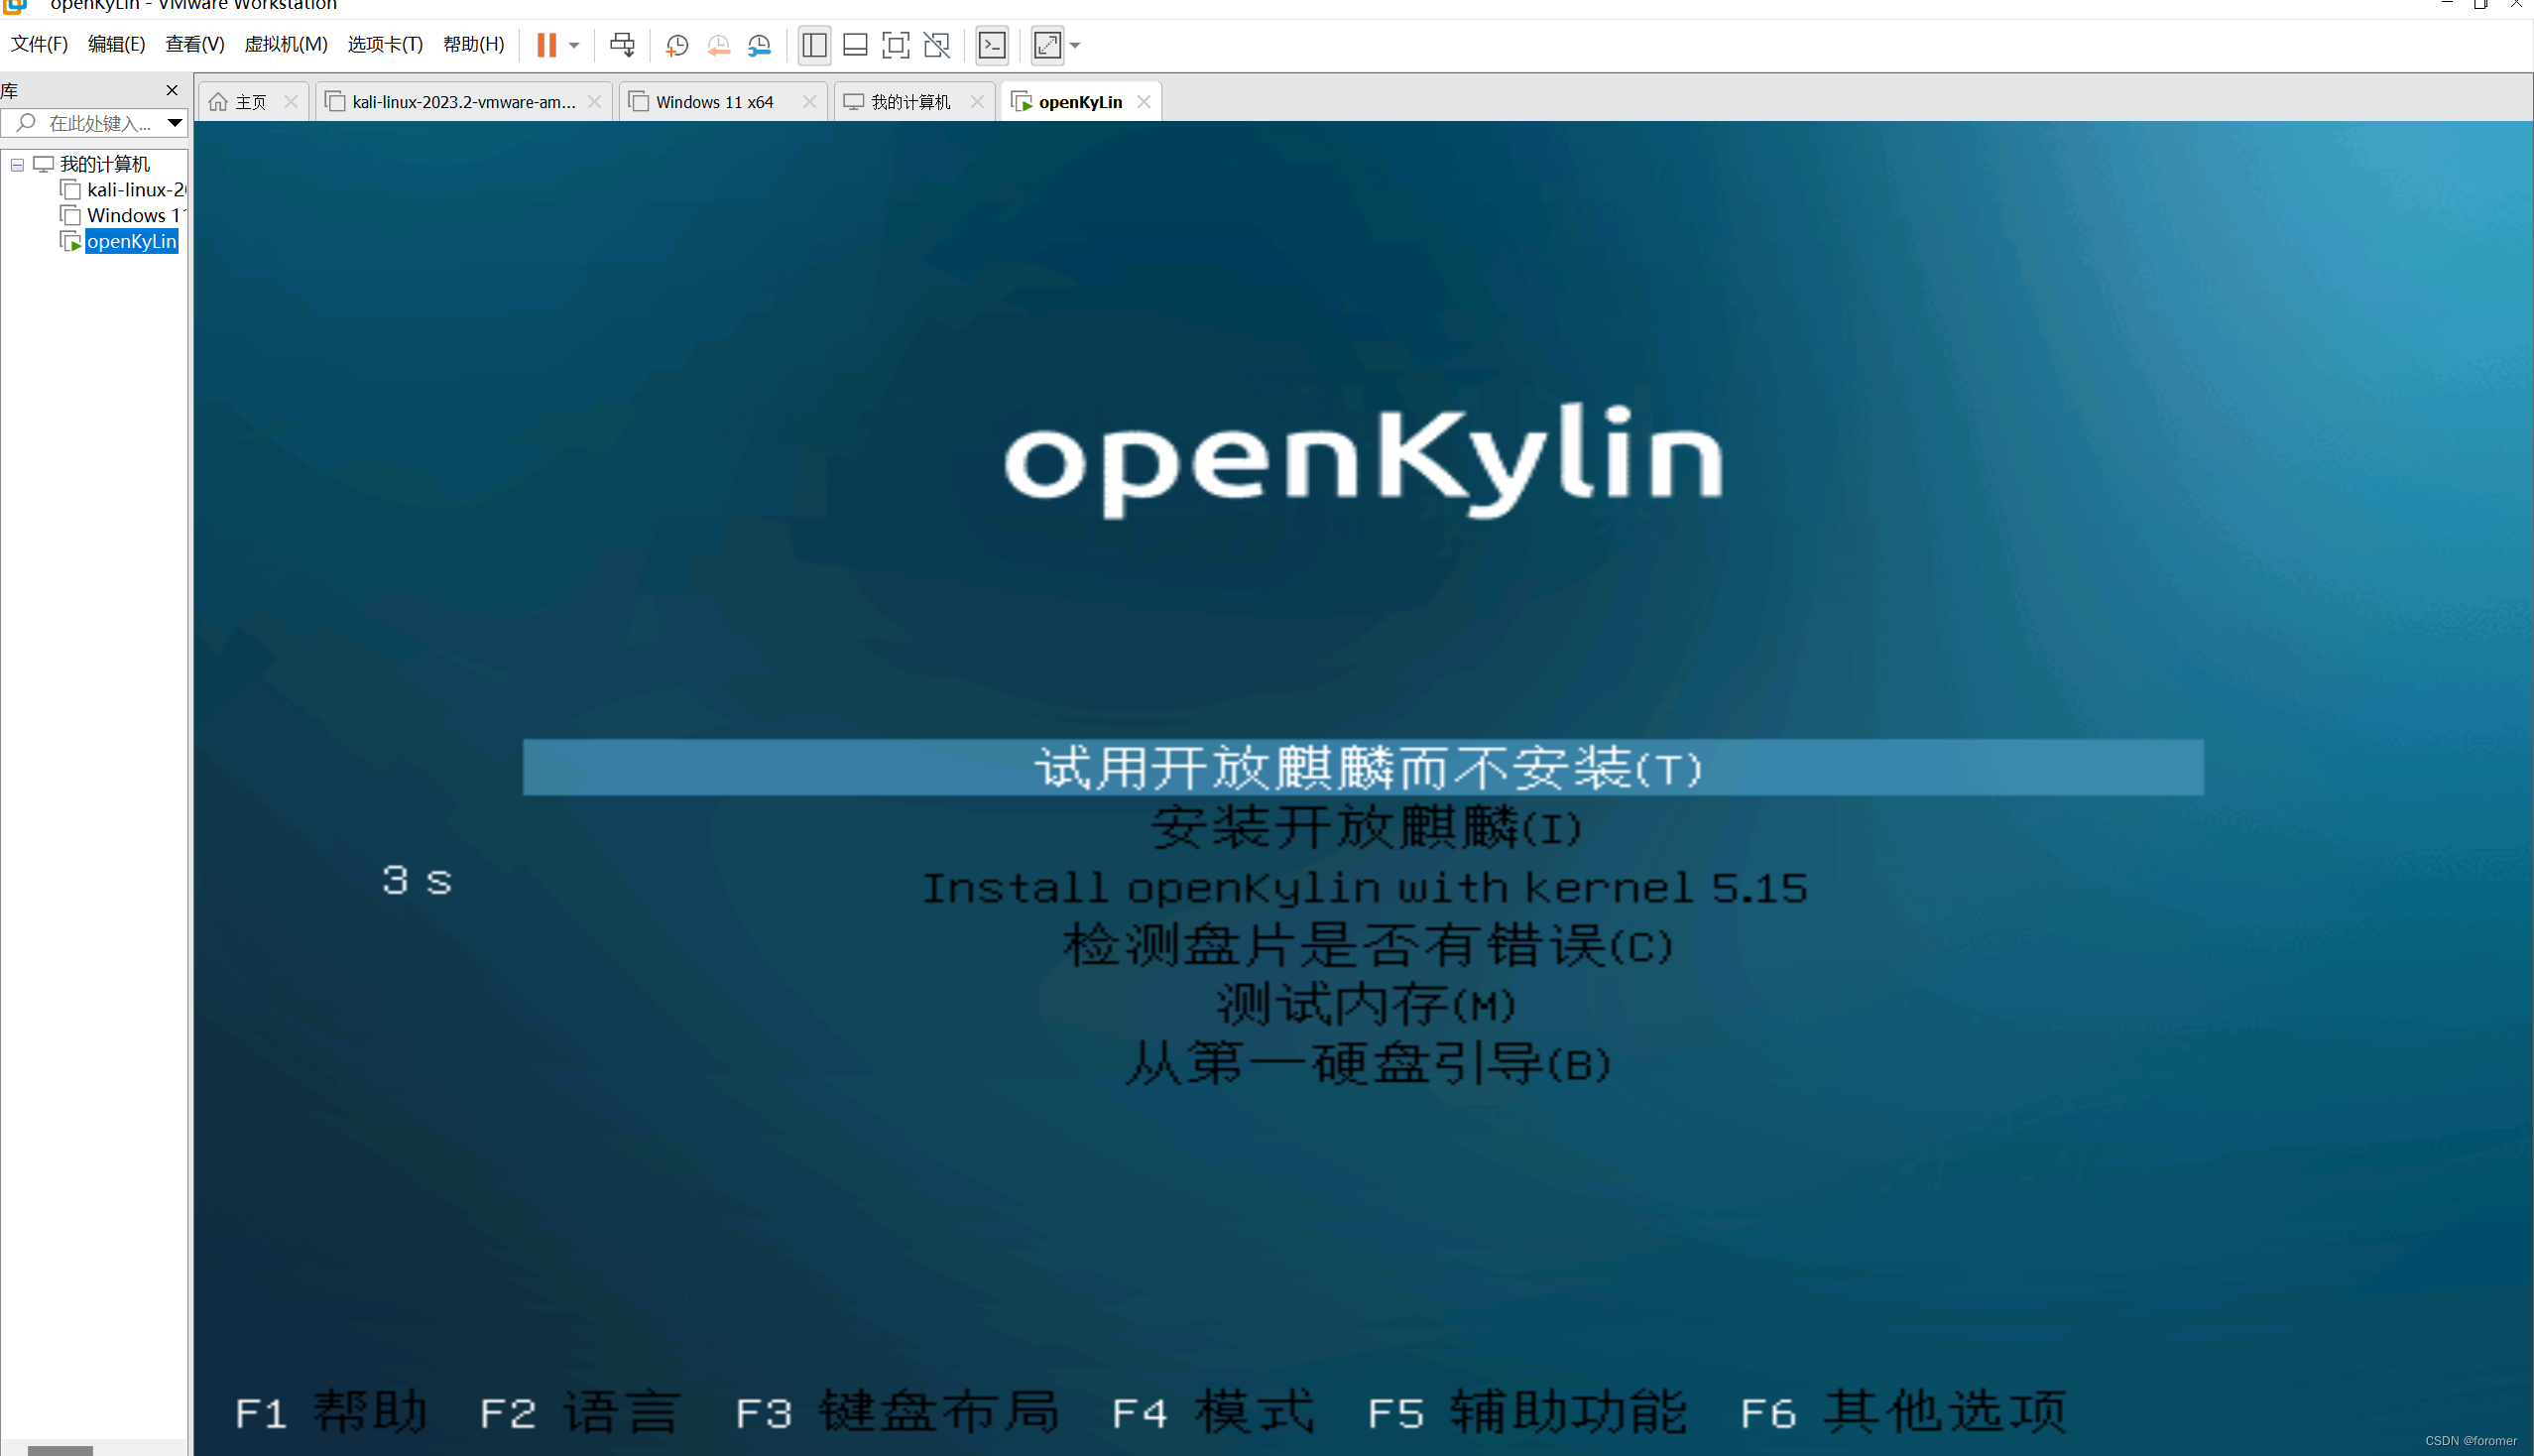Show or hide the library panel
The width and height of the screenshot is (2534, 1456).
tap(813, 45)
